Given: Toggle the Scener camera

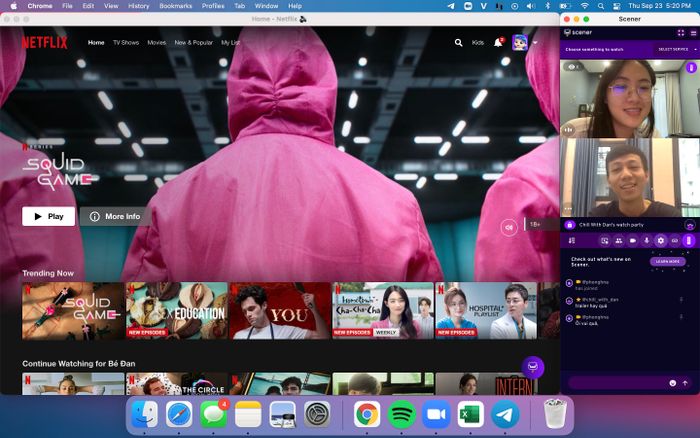Looking at the screenshot, I should tap(633, 241).
